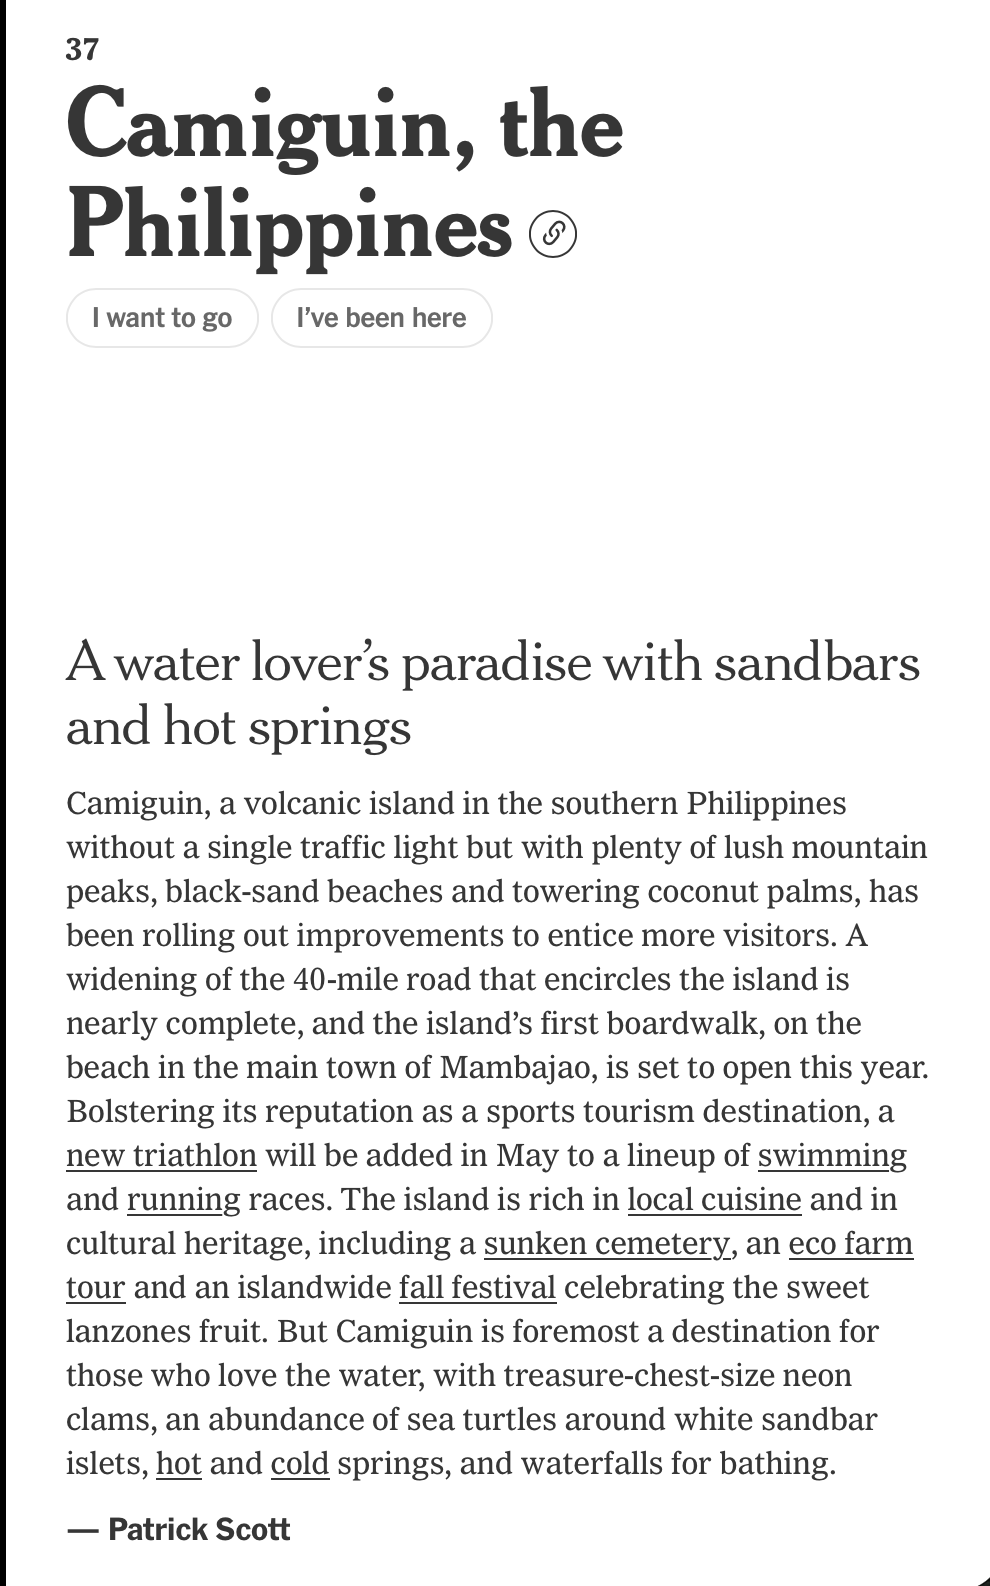990x1586 pixels.
Task: Open the "cold" springs link
Action: click(x=300, y=1463)
